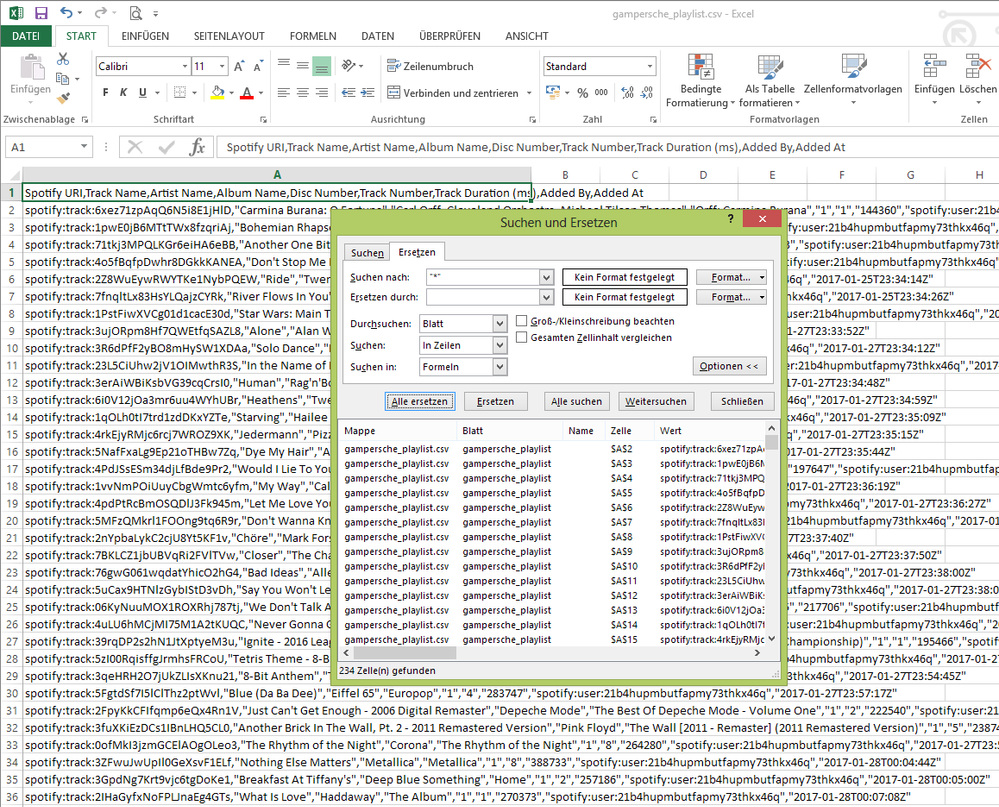Increase font size with the large A
The width and height of the screenshot is (999, 807).
239,66
